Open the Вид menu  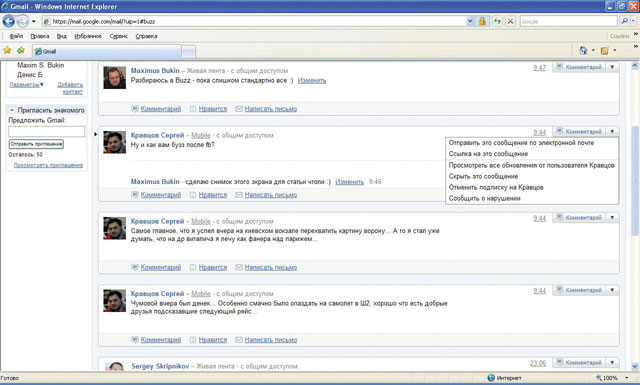[x=62, y=36]
